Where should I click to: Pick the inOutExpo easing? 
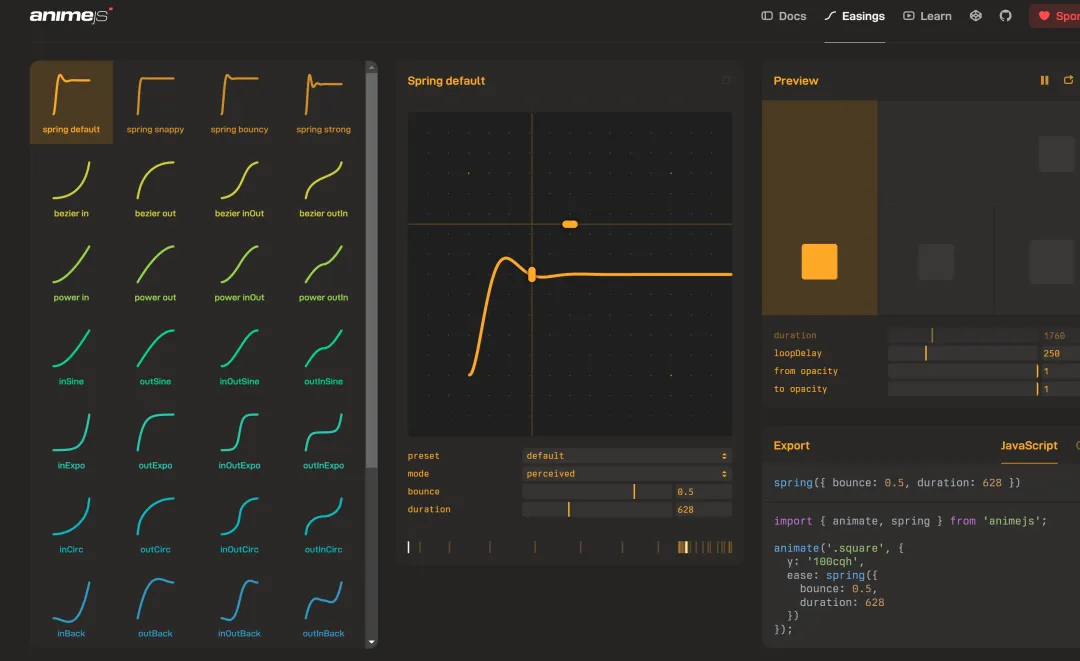239,439
